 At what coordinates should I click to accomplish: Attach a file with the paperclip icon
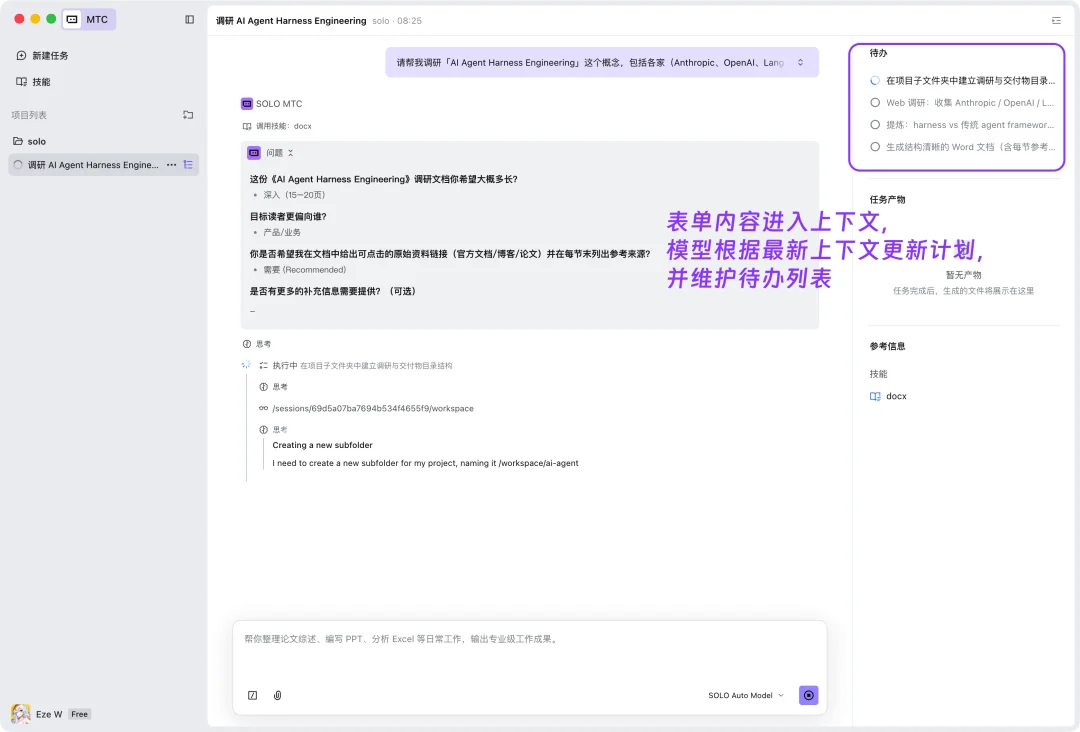coord(278,695)
